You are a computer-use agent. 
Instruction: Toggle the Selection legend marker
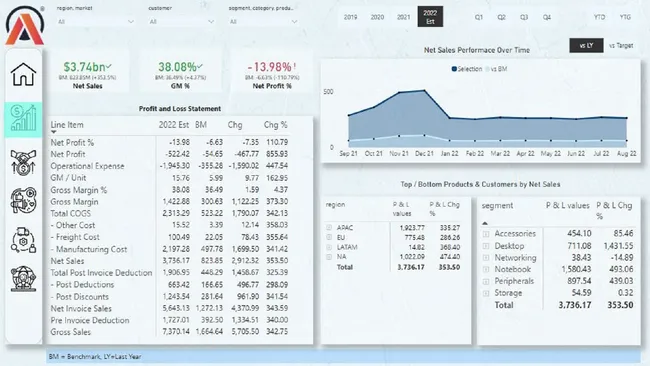coord(454,69)
